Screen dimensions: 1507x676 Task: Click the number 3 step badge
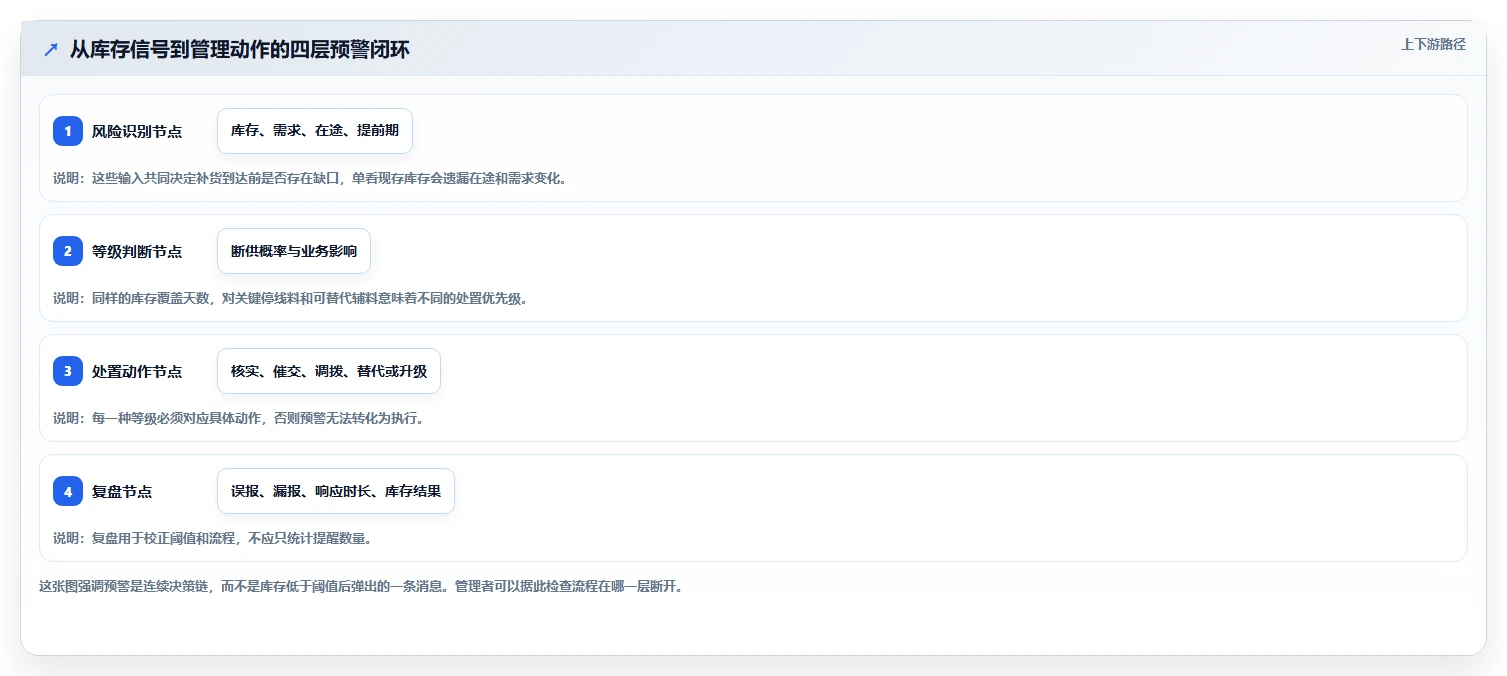[x=68, y=371]
